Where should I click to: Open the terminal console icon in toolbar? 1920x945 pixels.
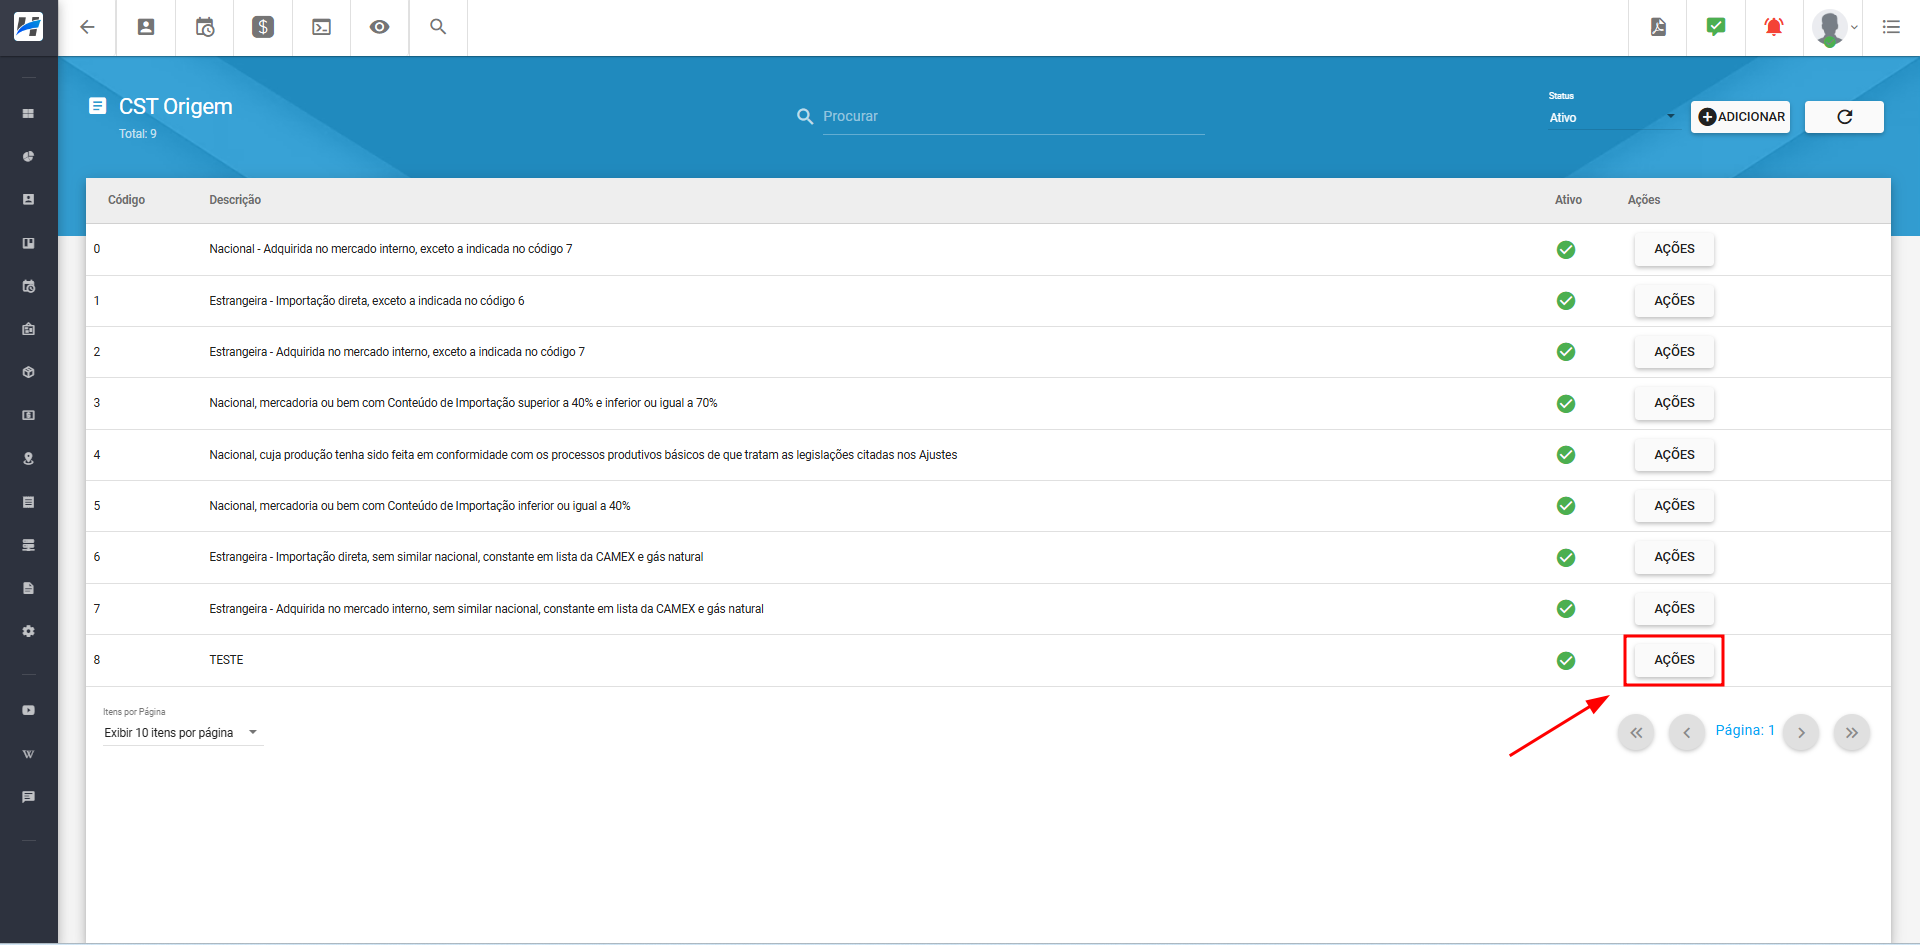coord(322,27)
